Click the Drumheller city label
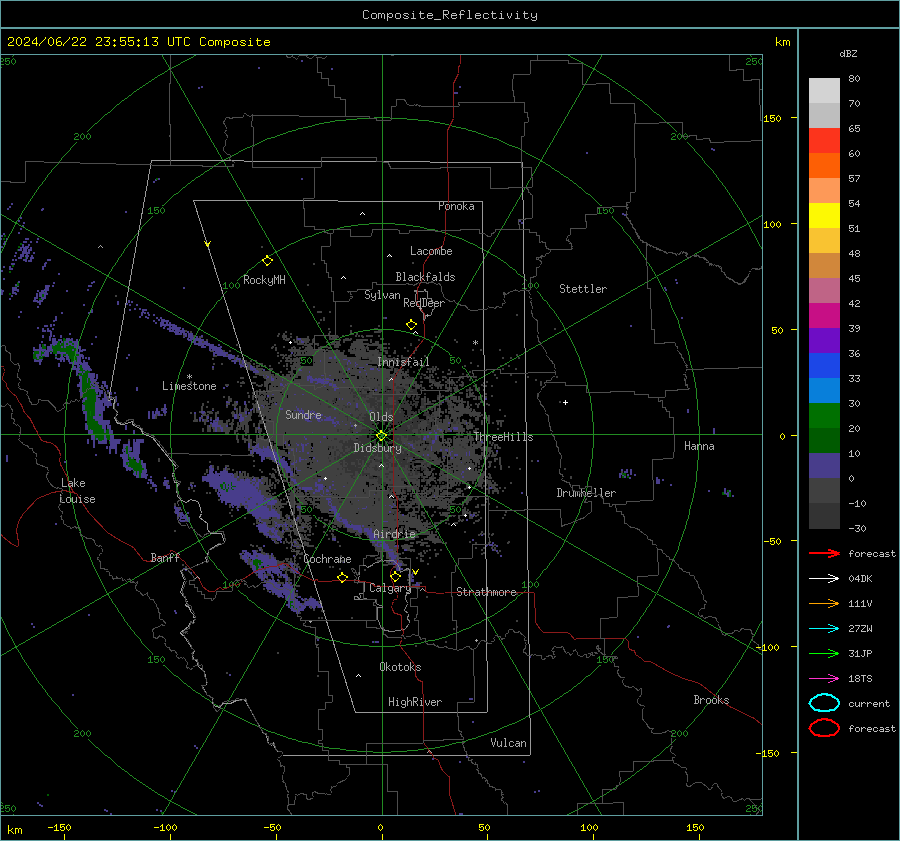 (x=586, y=493)
